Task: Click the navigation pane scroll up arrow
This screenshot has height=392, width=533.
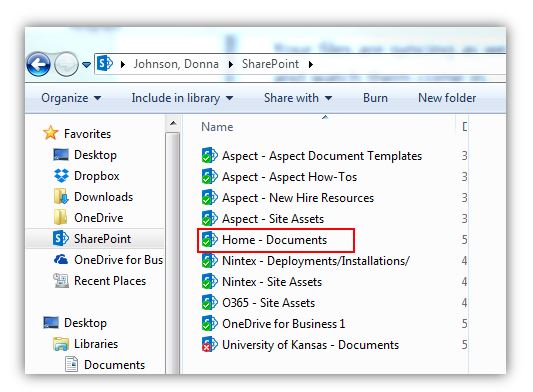Action: (173, 123)
